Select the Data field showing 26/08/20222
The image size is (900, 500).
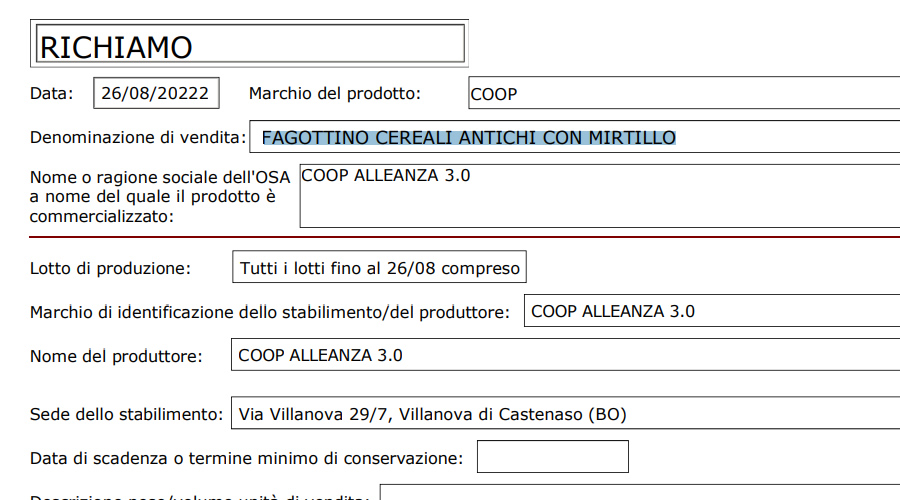[156, 94]
